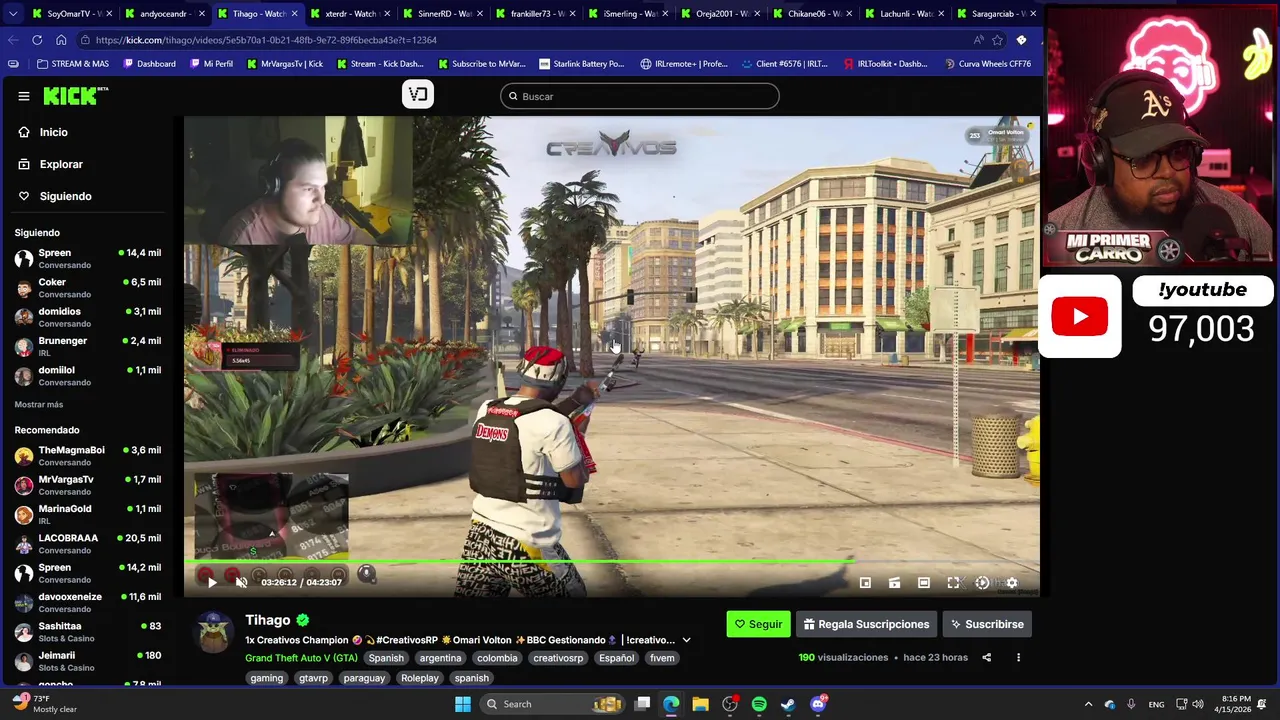Toggle theater mode on the player

pyautogui.click(x=924, y=582)
